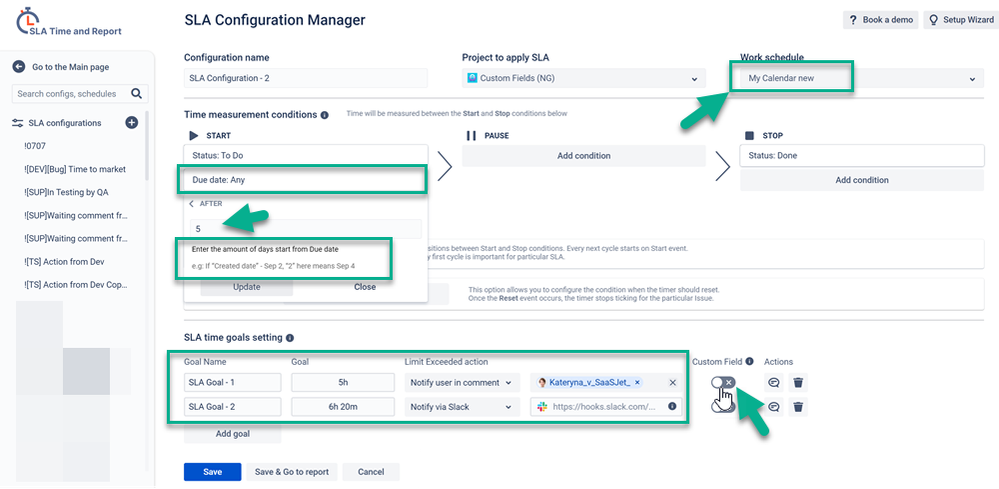
Task: Click the 5h goal field
Action: click(x=343, y=383)
